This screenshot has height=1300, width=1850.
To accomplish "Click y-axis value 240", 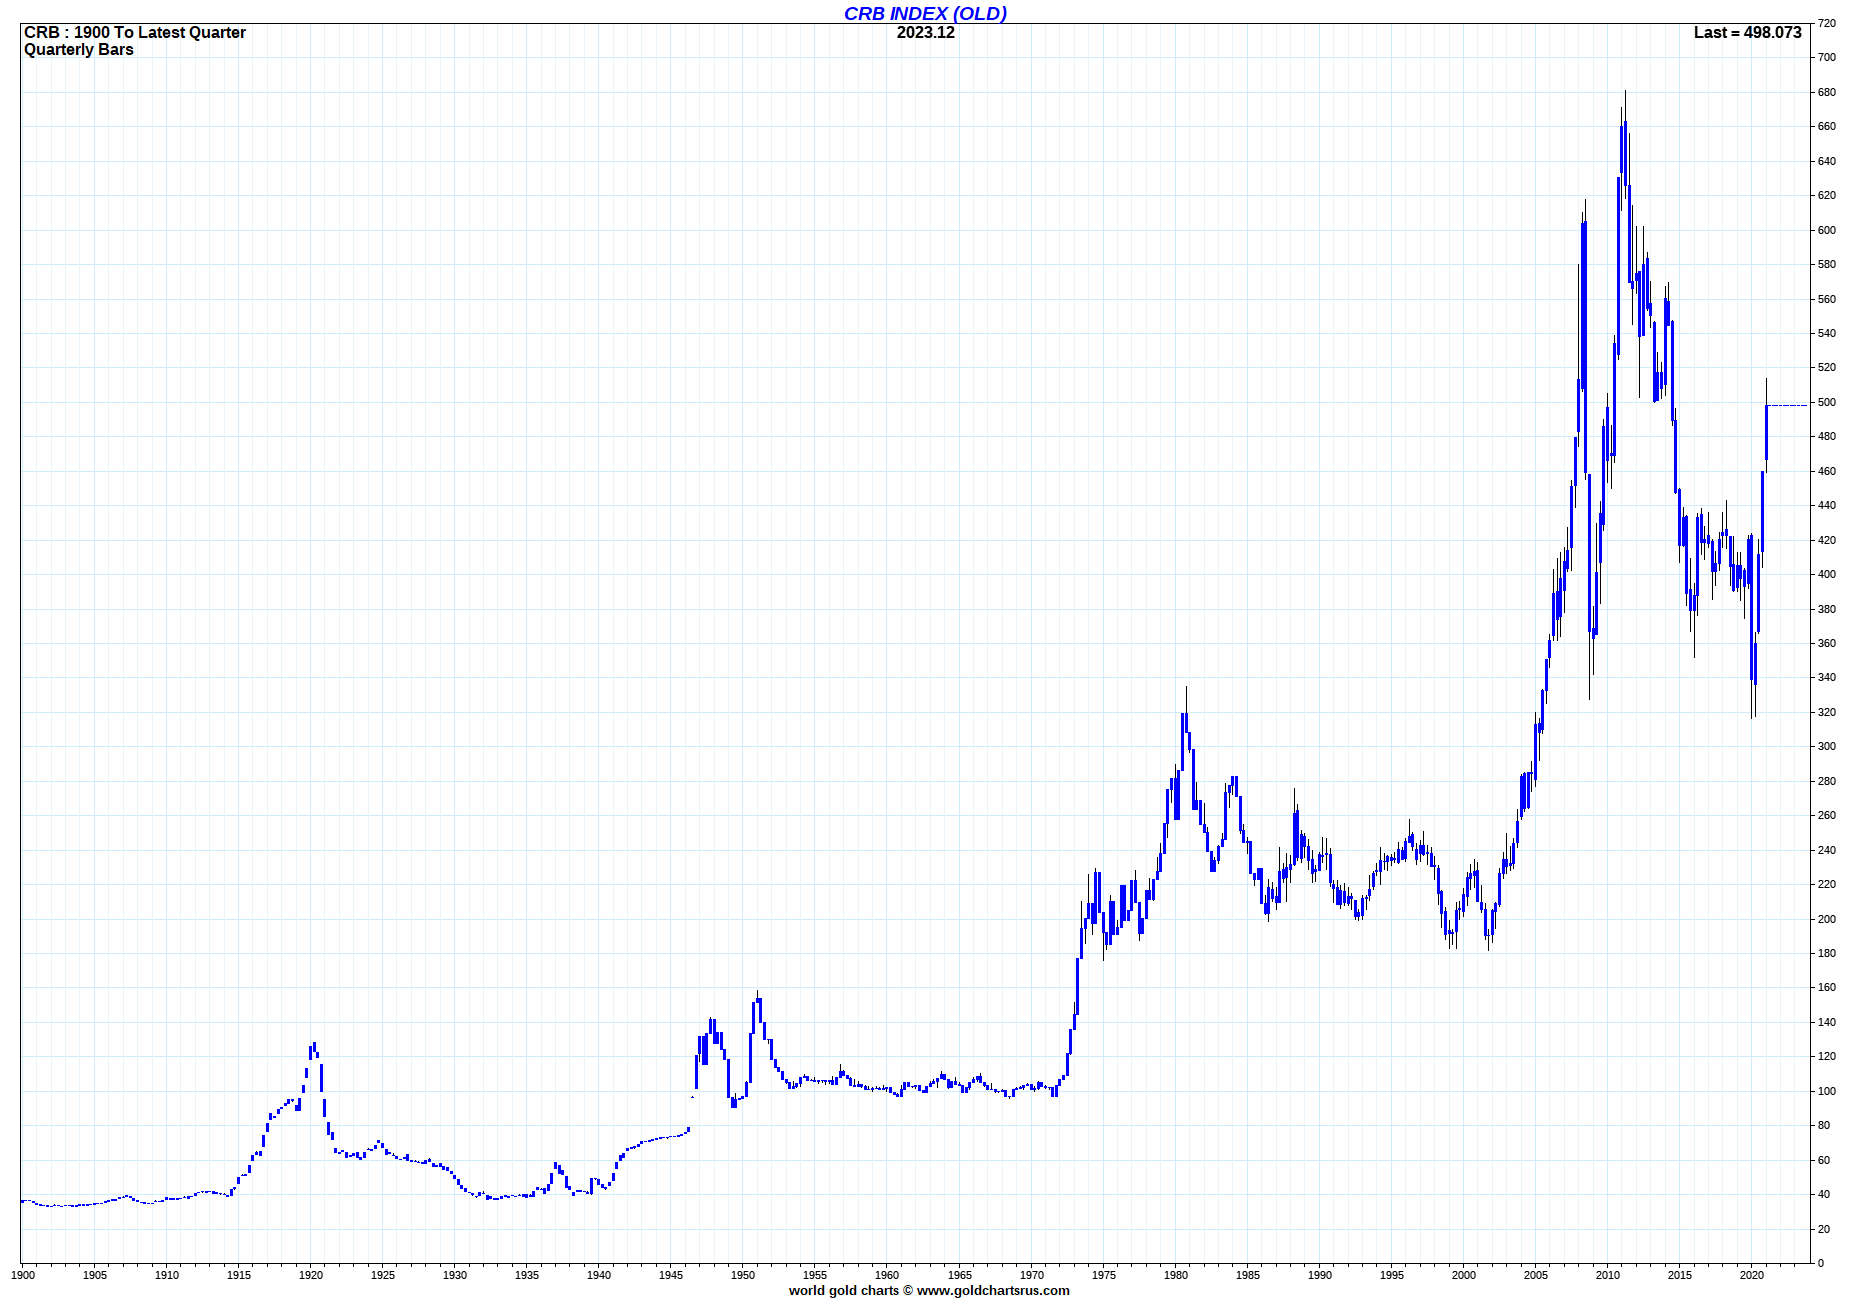I will point(1827,850).
